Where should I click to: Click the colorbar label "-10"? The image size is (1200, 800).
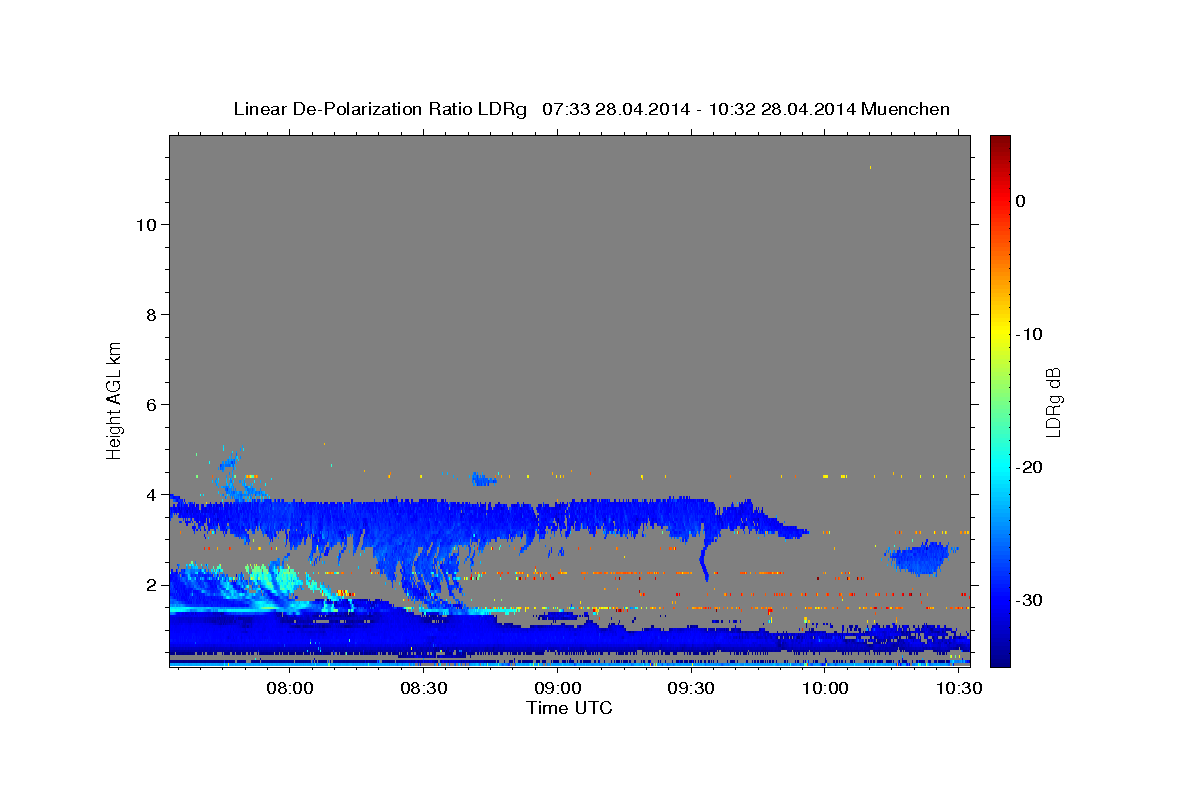1029,334
